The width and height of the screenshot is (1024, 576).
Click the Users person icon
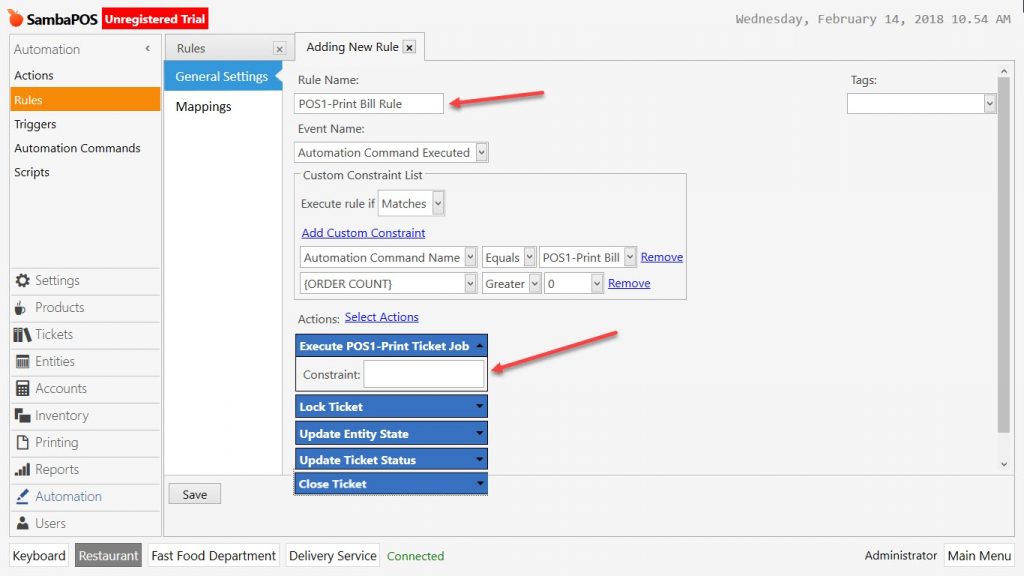22,523
